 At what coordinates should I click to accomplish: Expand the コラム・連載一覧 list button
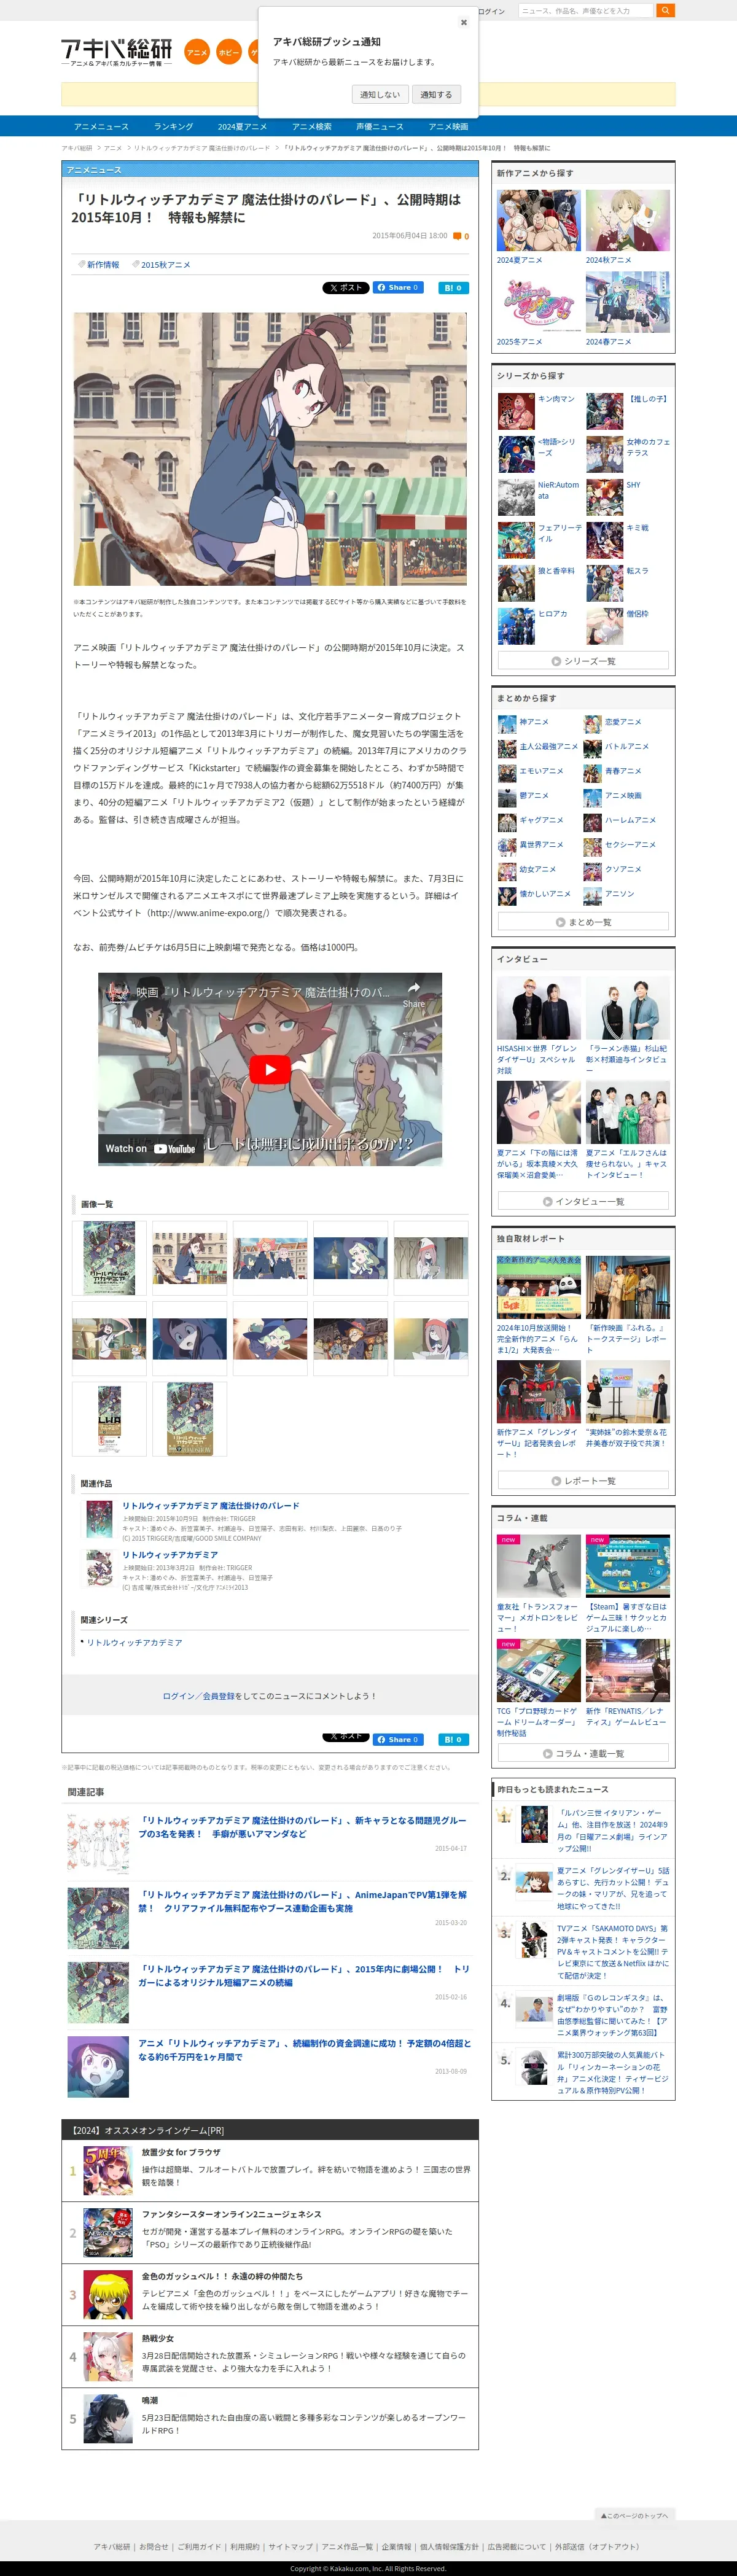point(583,1754)
